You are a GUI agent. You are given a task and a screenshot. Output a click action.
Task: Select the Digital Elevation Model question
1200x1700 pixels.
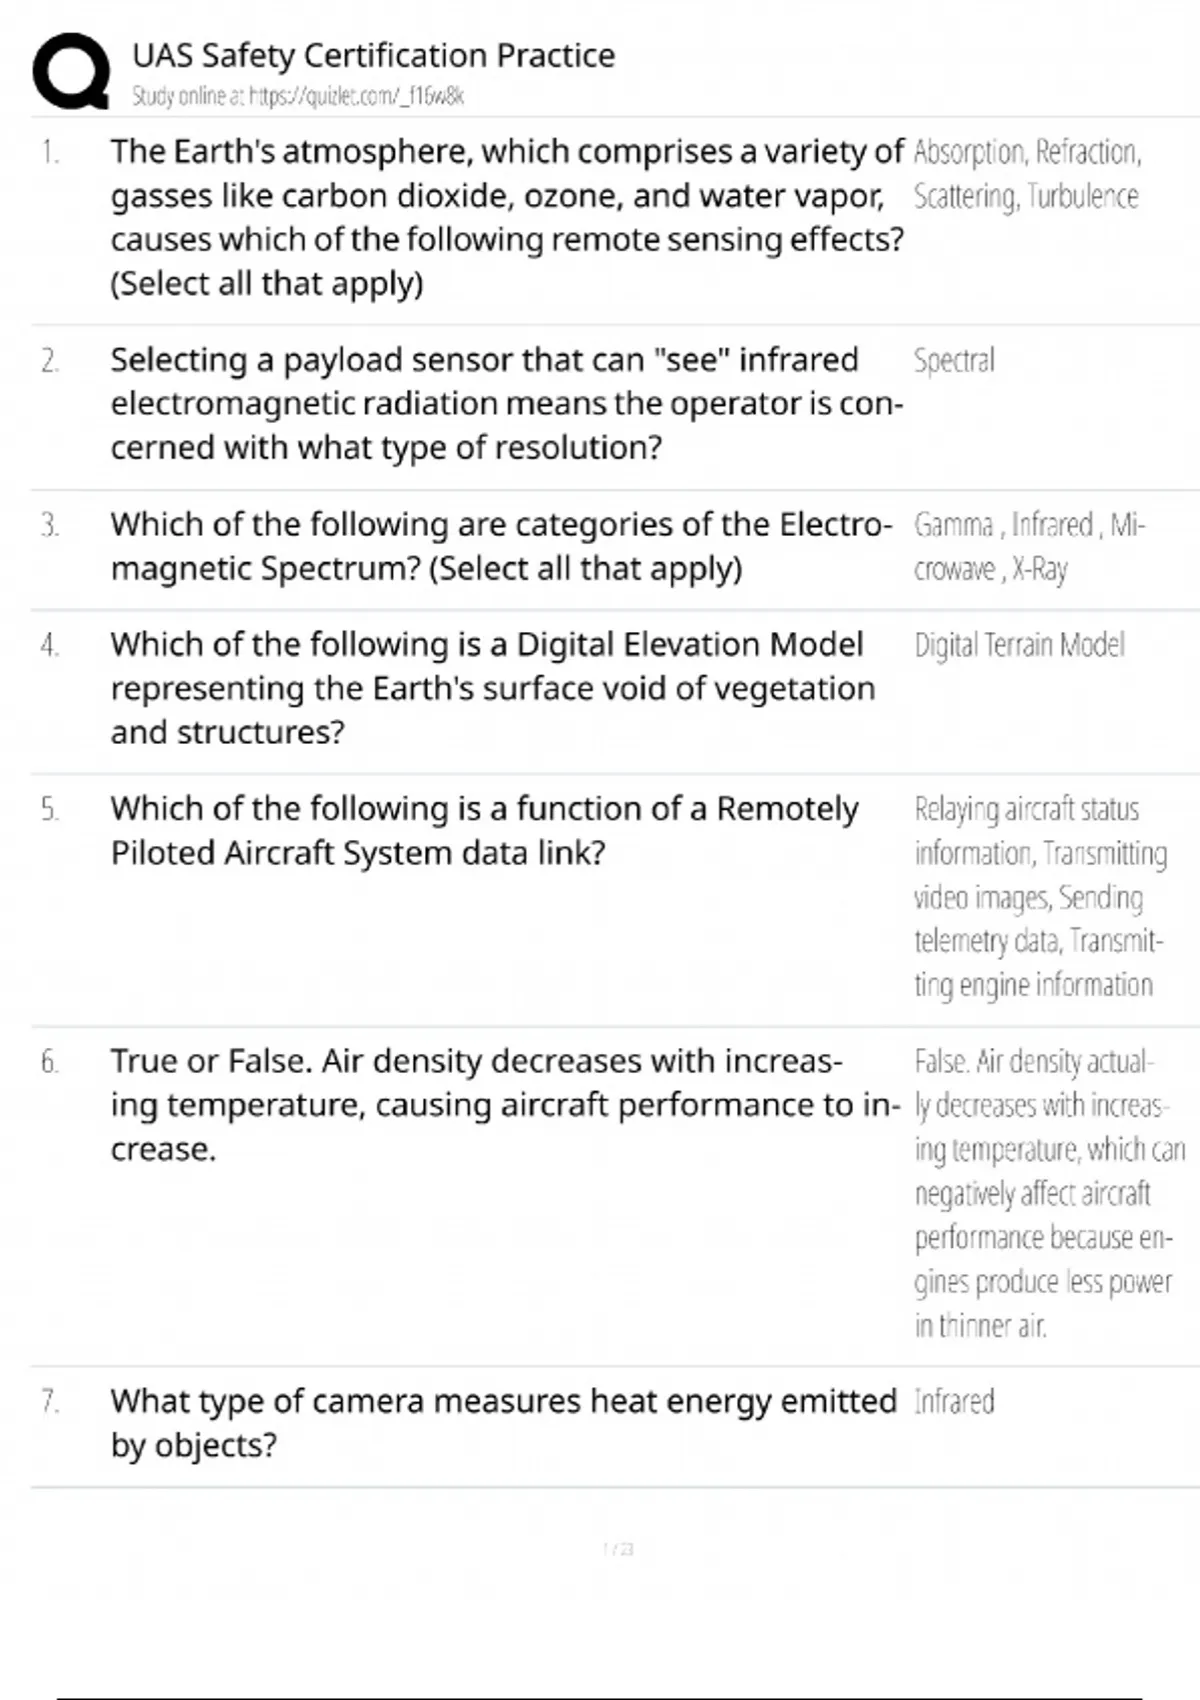pyautogui.click(x=492, y=688)
